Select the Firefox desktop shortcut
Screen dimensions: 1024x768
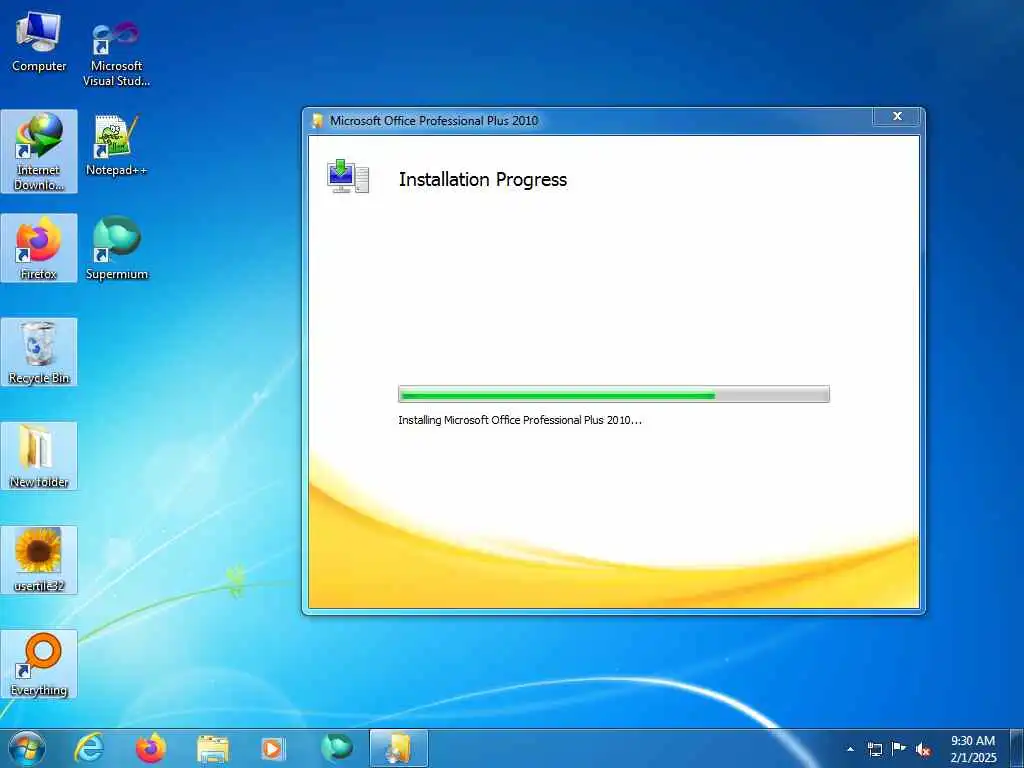pyautogui.click(x=39, y=248)
